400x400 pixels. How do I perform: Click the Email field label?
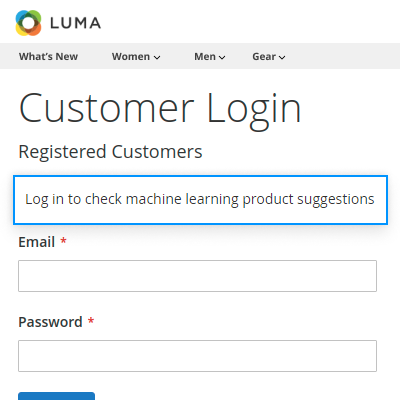click(x=37, y=242)
